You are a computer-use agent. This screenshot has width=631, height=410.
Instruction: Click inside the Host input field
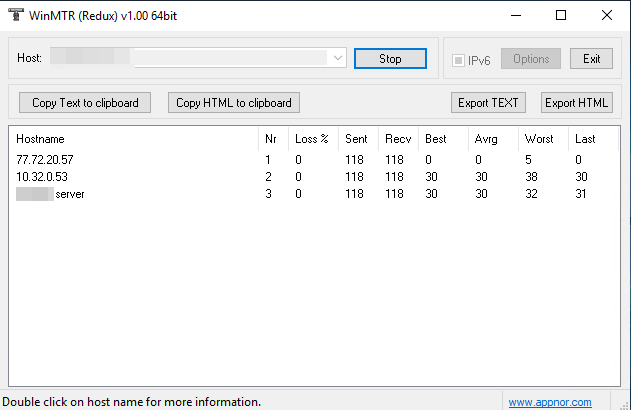pyautogui.click(x=190, y=59)
